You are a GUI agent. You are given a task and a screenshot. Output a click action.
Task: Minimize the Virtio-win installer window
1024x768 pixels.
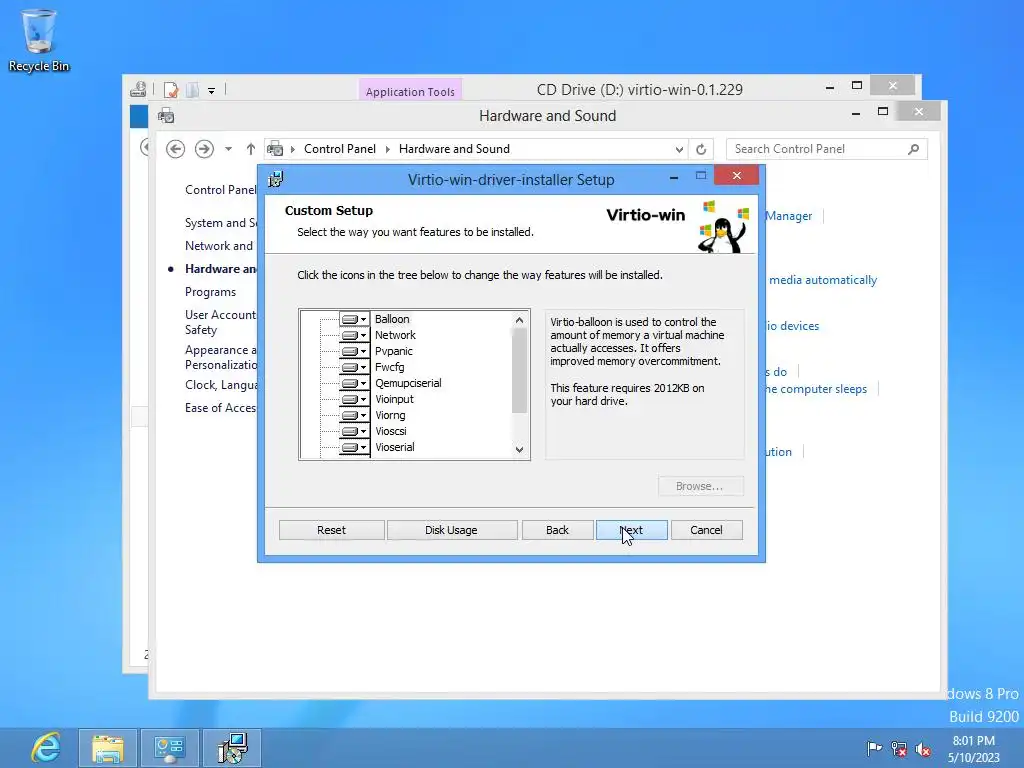coord(673,177)
